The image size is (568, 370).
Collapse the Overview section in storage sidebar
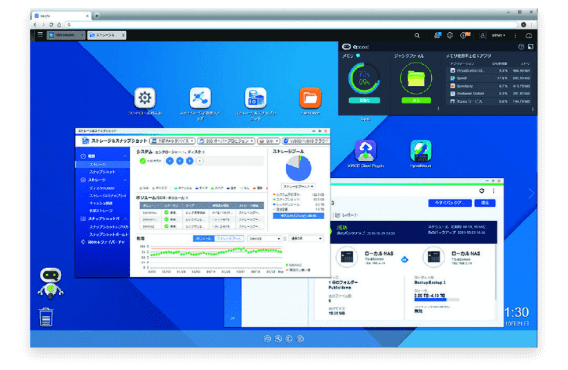(x=125, y=156)
